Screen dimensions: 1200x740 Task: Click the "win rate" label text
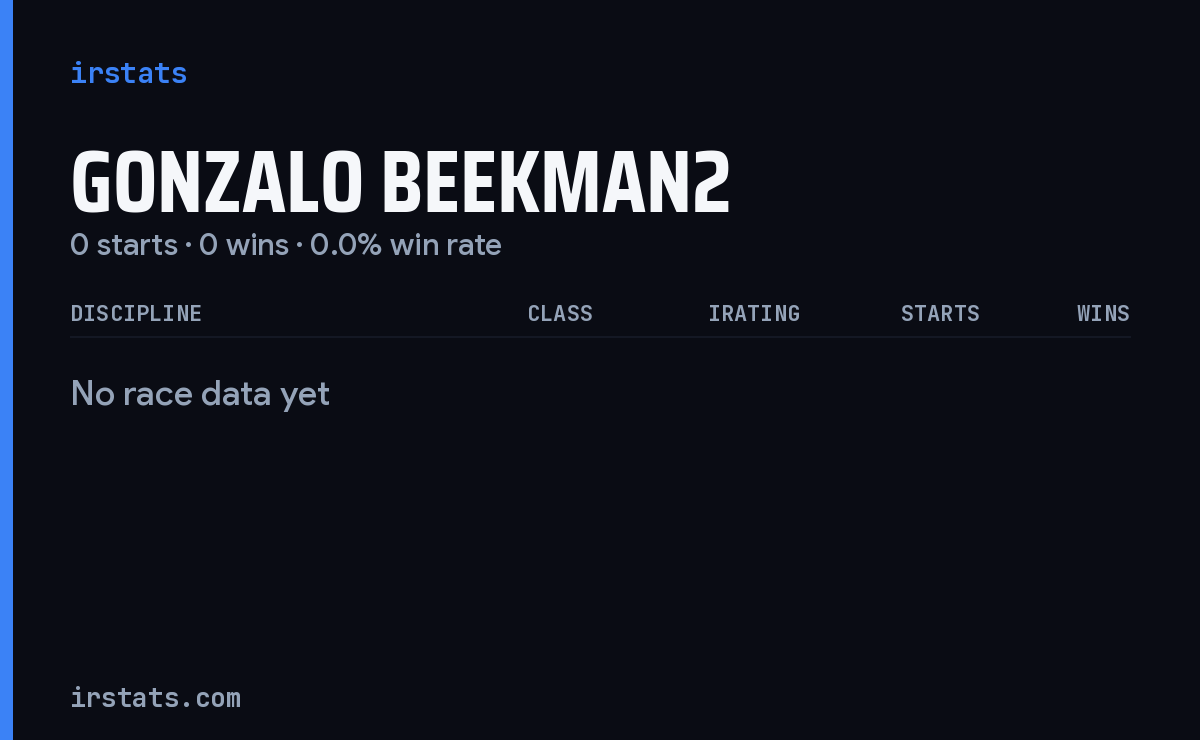click(x=446, y=245)
